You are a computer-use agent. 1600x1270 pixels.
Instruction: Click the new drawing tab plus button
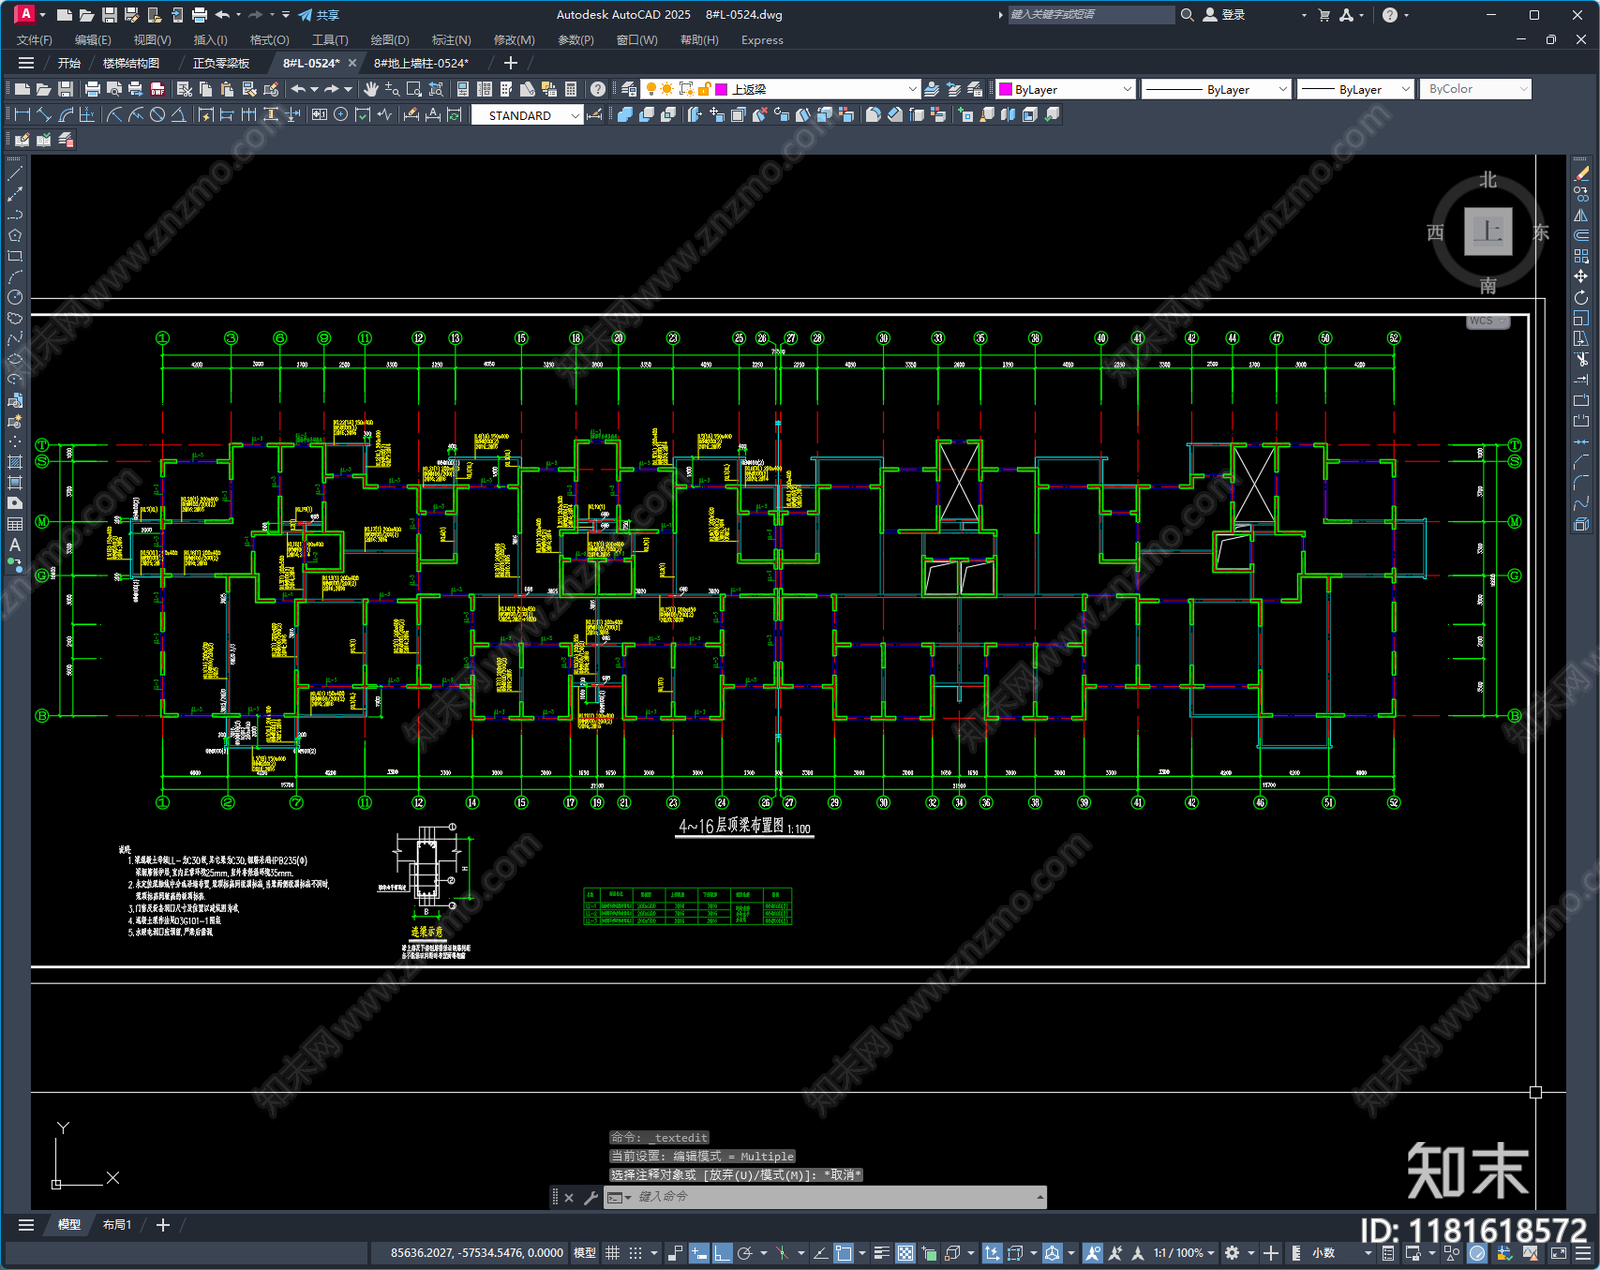click(x=510, y=63)
